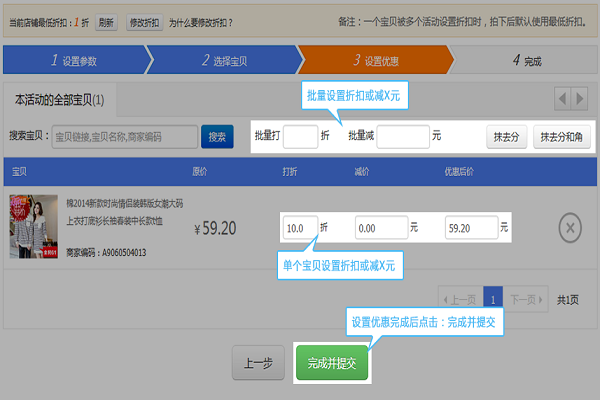The height and width of the screenshot is (400, 600).
Task: Select step 3 设置优惠
Action: [376, 60]
